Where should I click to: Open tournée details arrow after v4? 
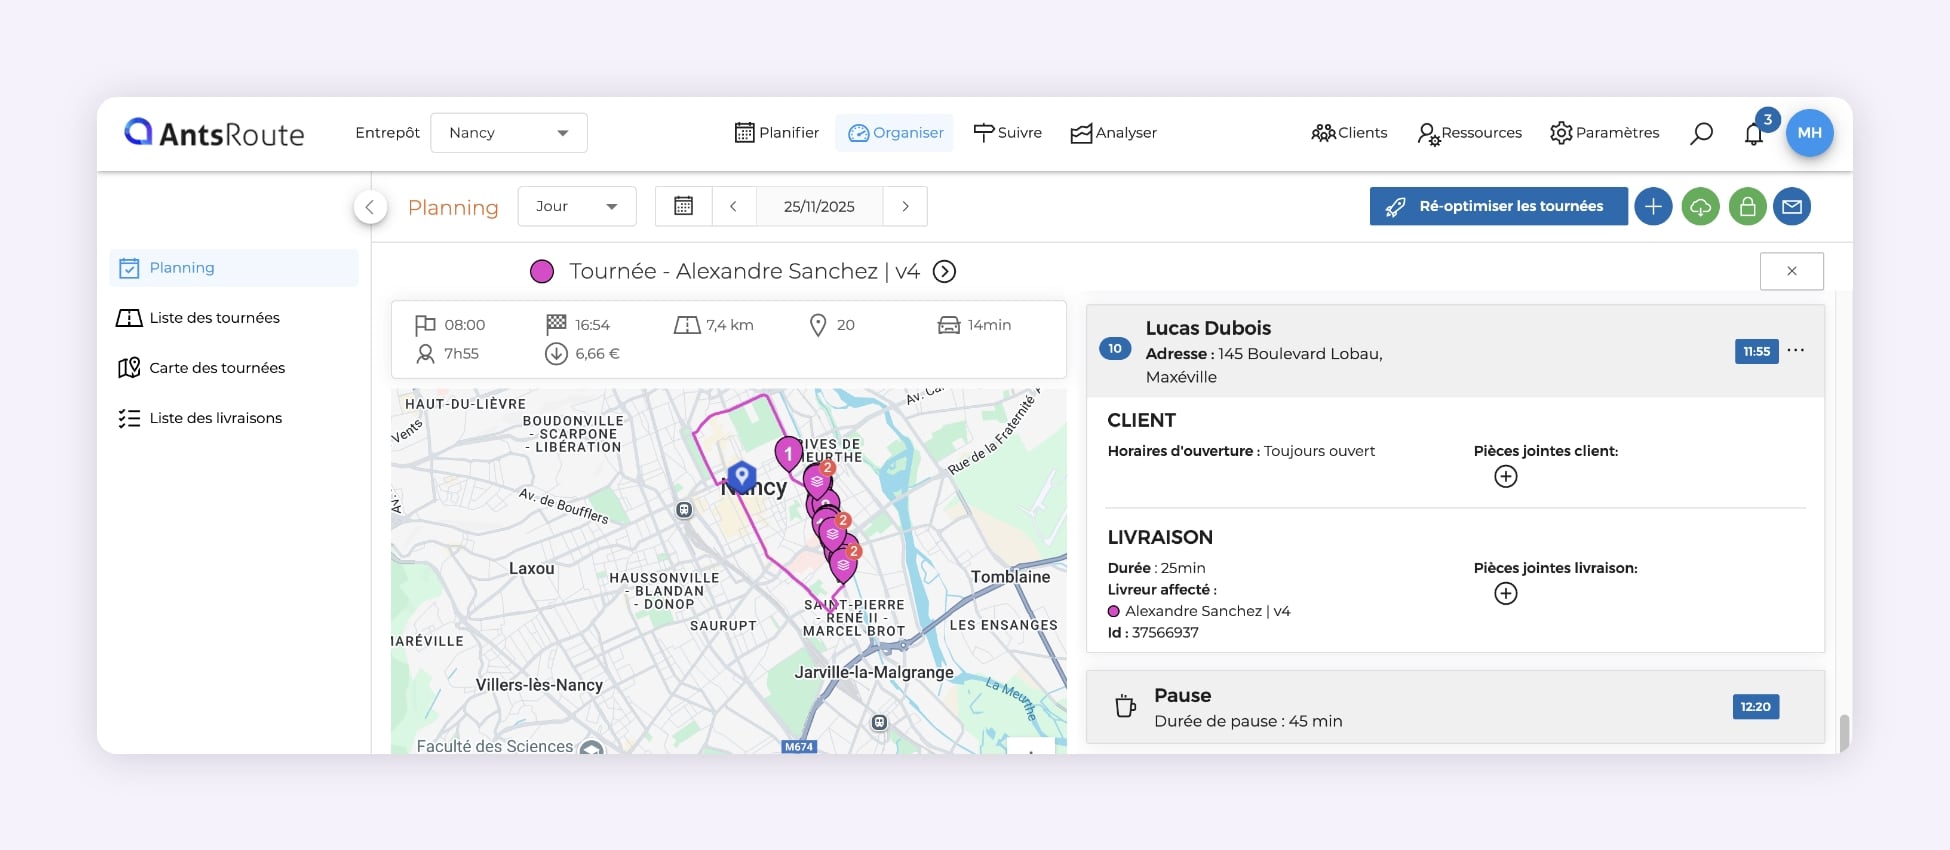pyautogui.click(x=944, y=271)
